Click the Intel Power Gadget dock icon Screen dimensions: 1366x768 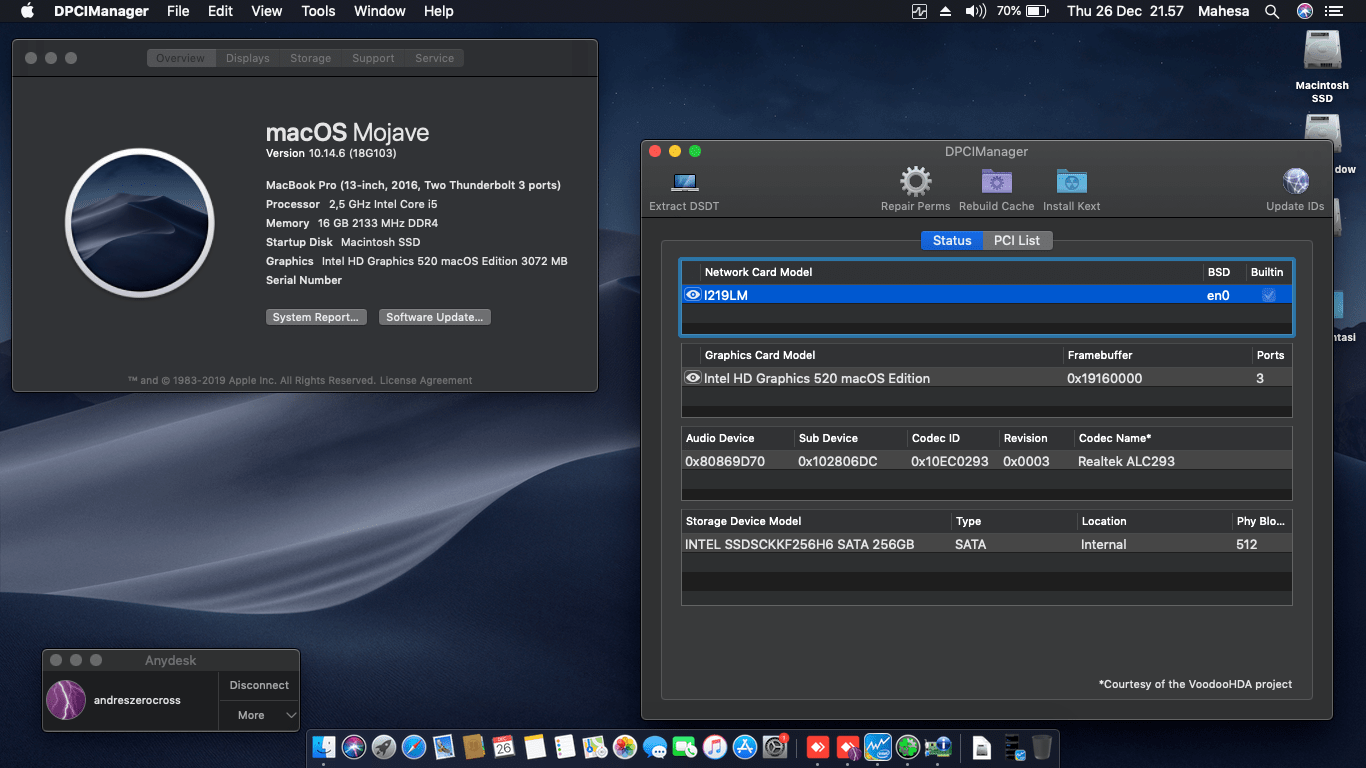tap(878, 746)
